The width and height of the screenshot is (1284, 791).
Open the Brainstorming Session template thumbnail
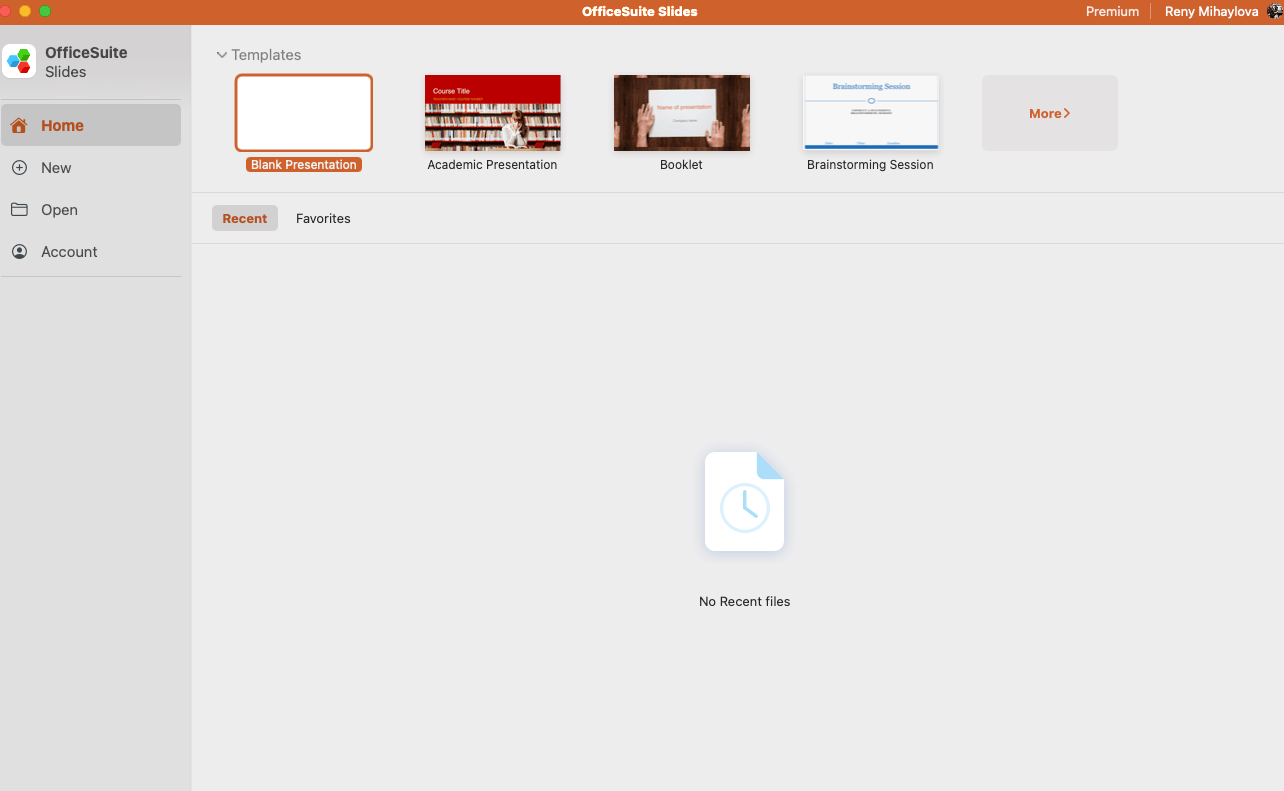(x=870, y=113)
